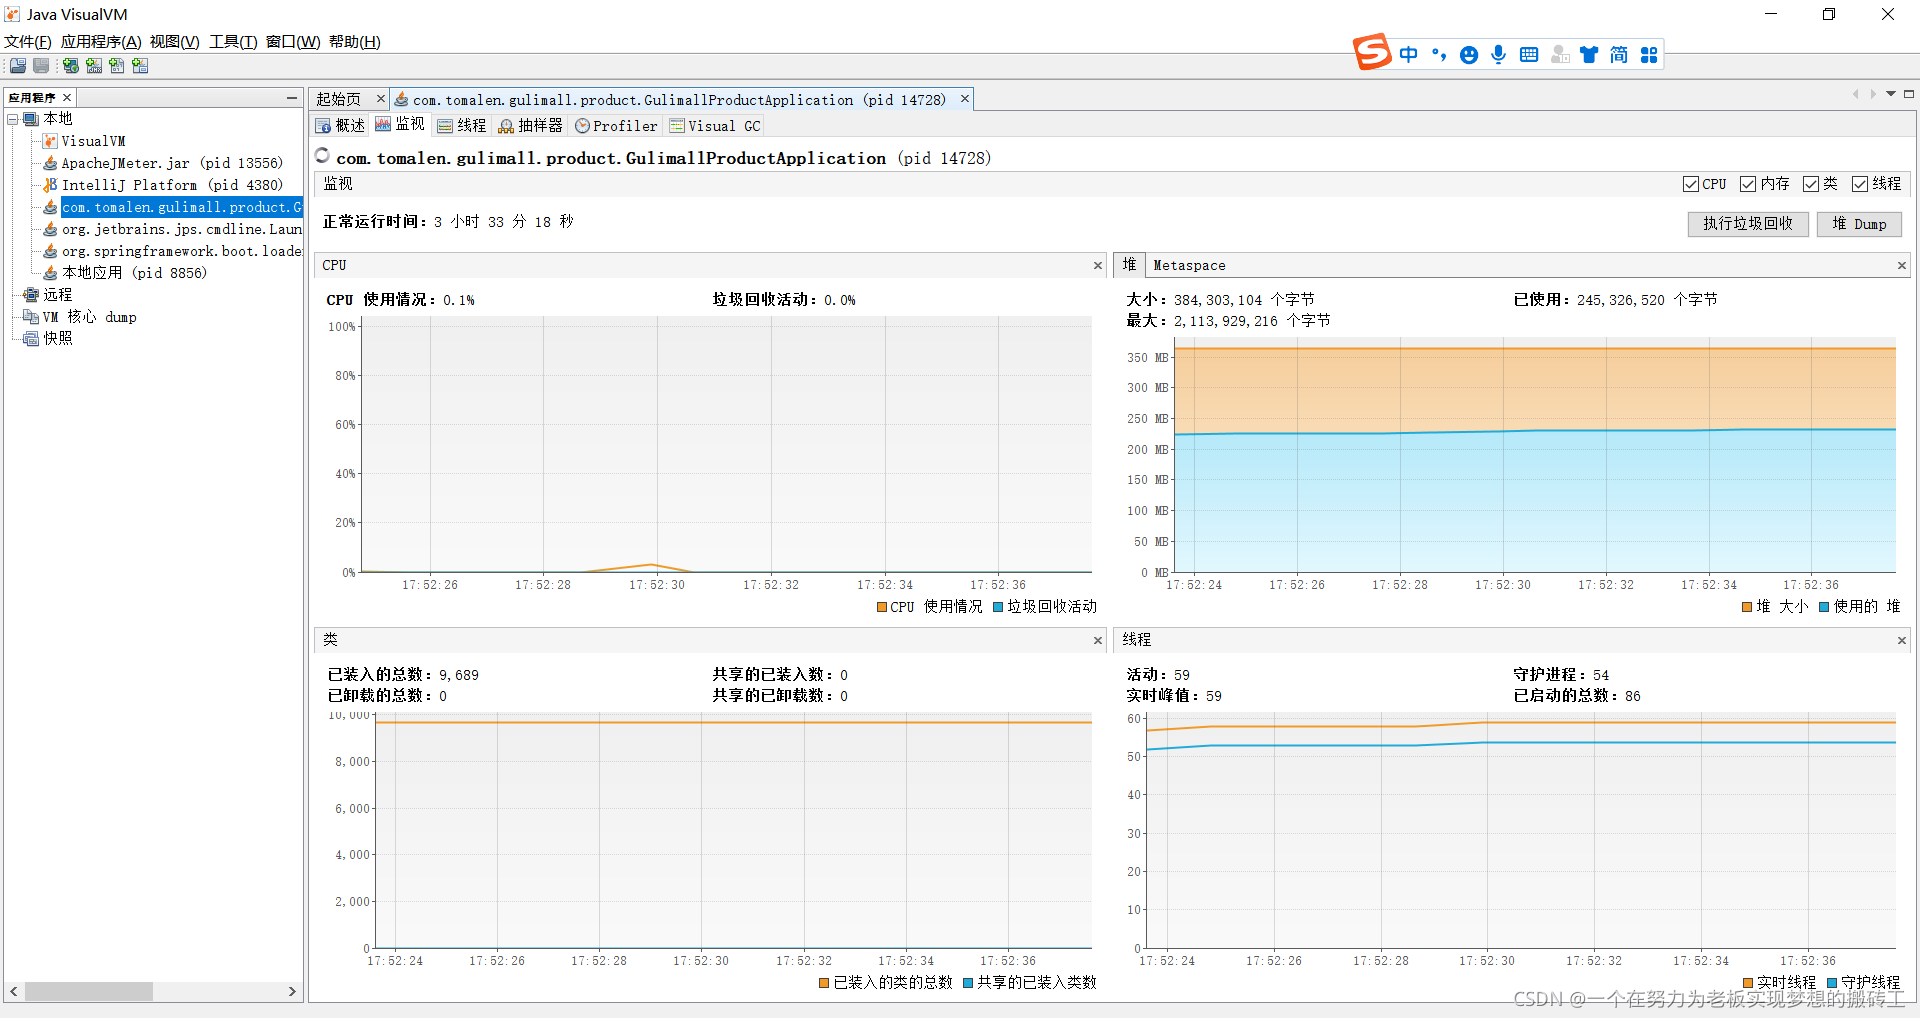1920x1018 pixels.
Task: Open the 工具 menu
Action: [233, 42]
